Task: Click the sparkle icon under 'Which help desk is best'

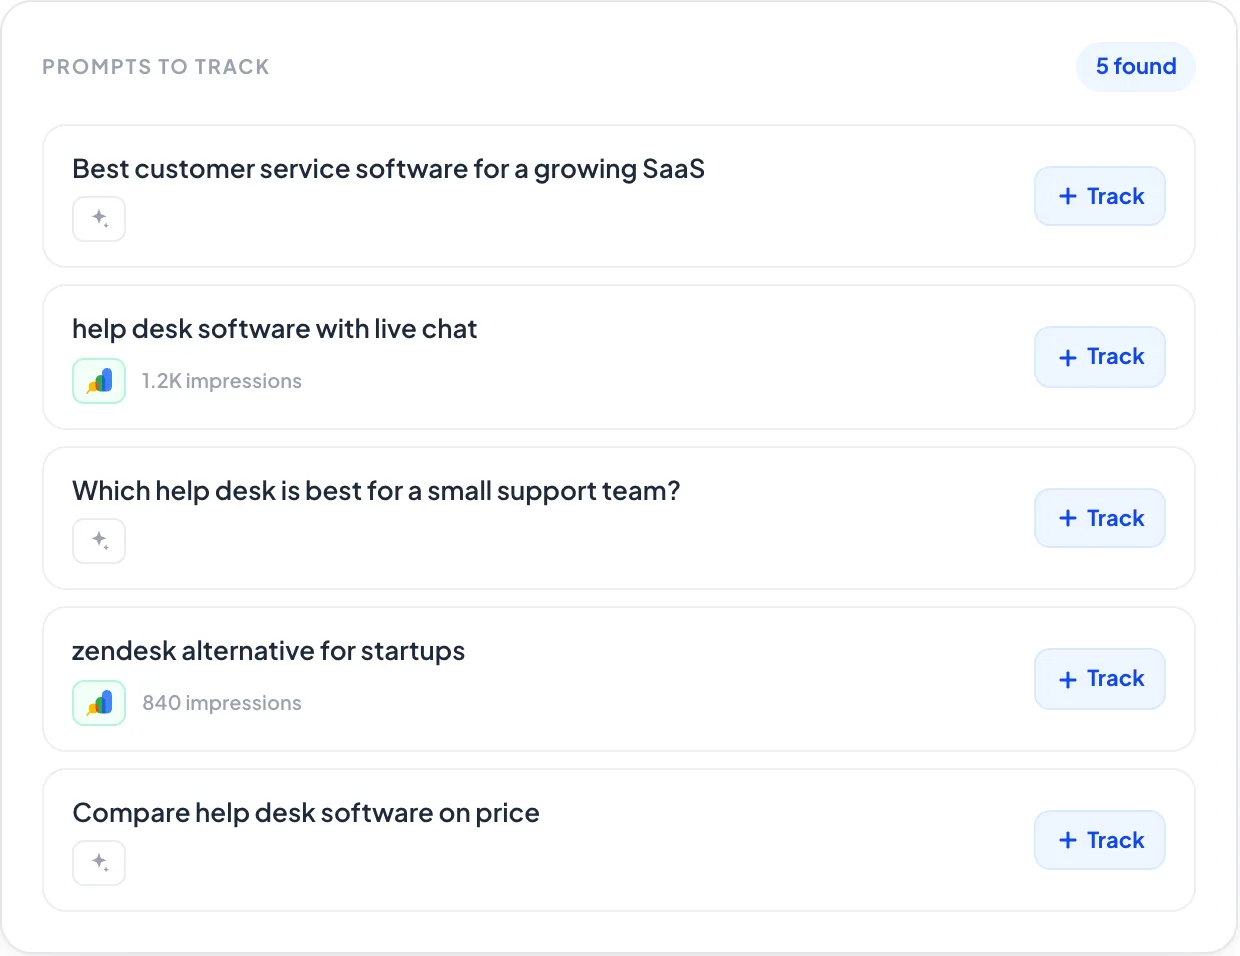Action: (x=99, y=541)
